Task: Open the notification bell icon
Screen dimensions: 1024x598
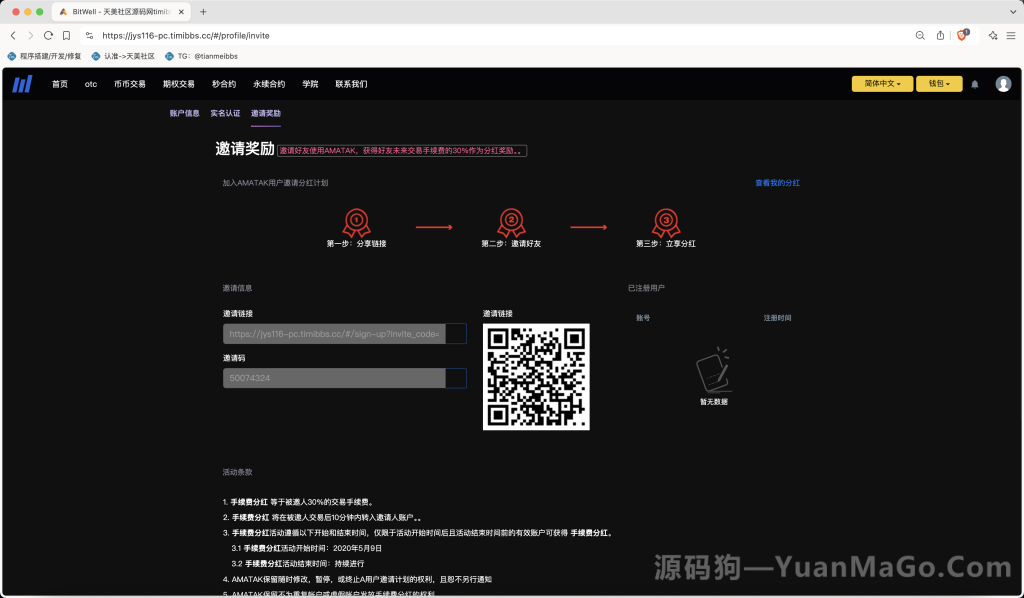Action: [974, 84]
